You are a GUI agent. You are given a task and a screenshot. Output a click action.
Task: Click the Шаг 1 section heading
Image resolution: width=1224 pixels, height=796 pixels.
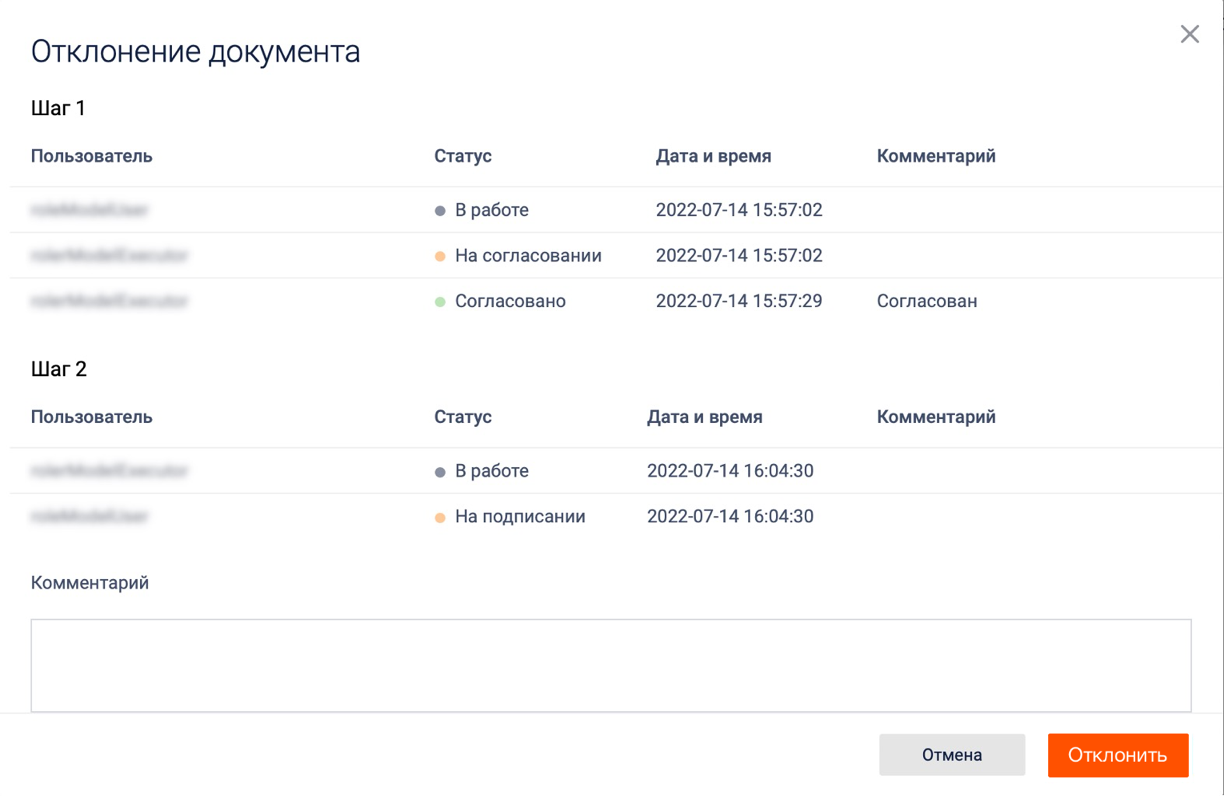pos(58,108)
